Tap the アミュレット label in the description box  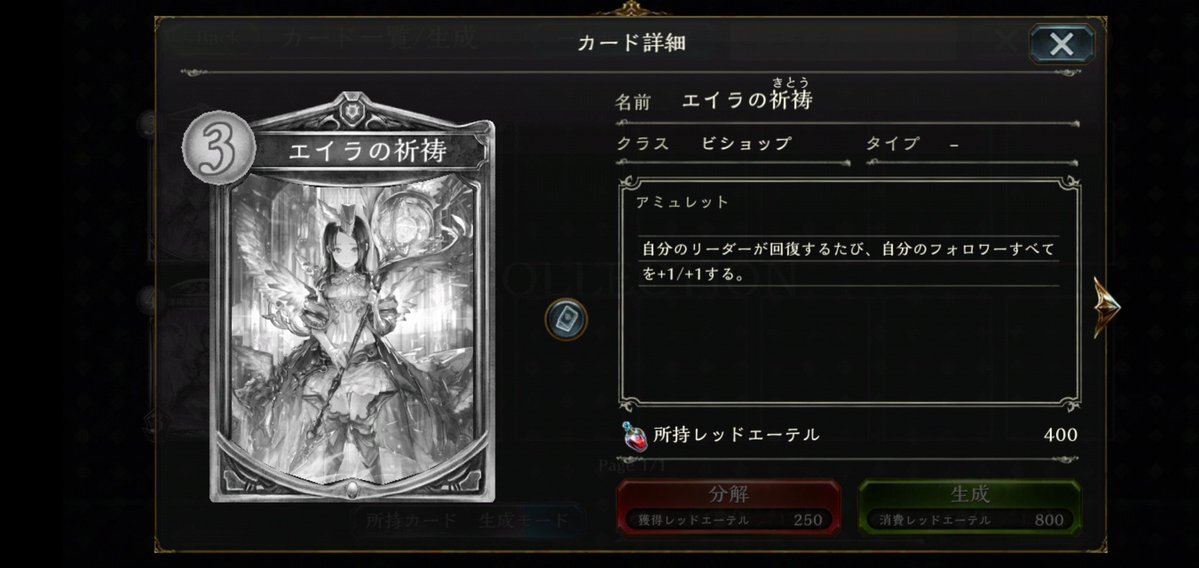(x=682, y=203)
